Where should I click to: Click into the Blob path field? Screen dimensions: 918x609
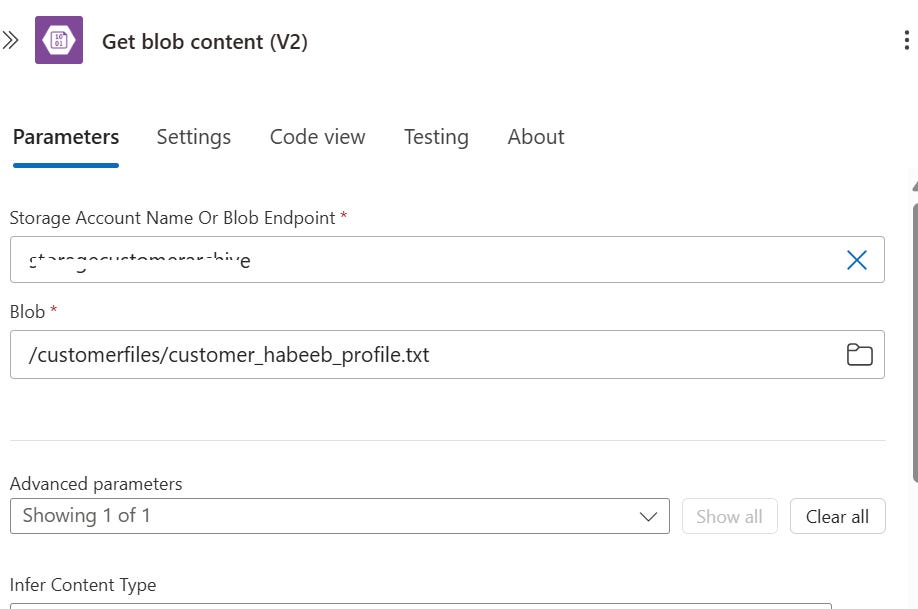(420, 355)
